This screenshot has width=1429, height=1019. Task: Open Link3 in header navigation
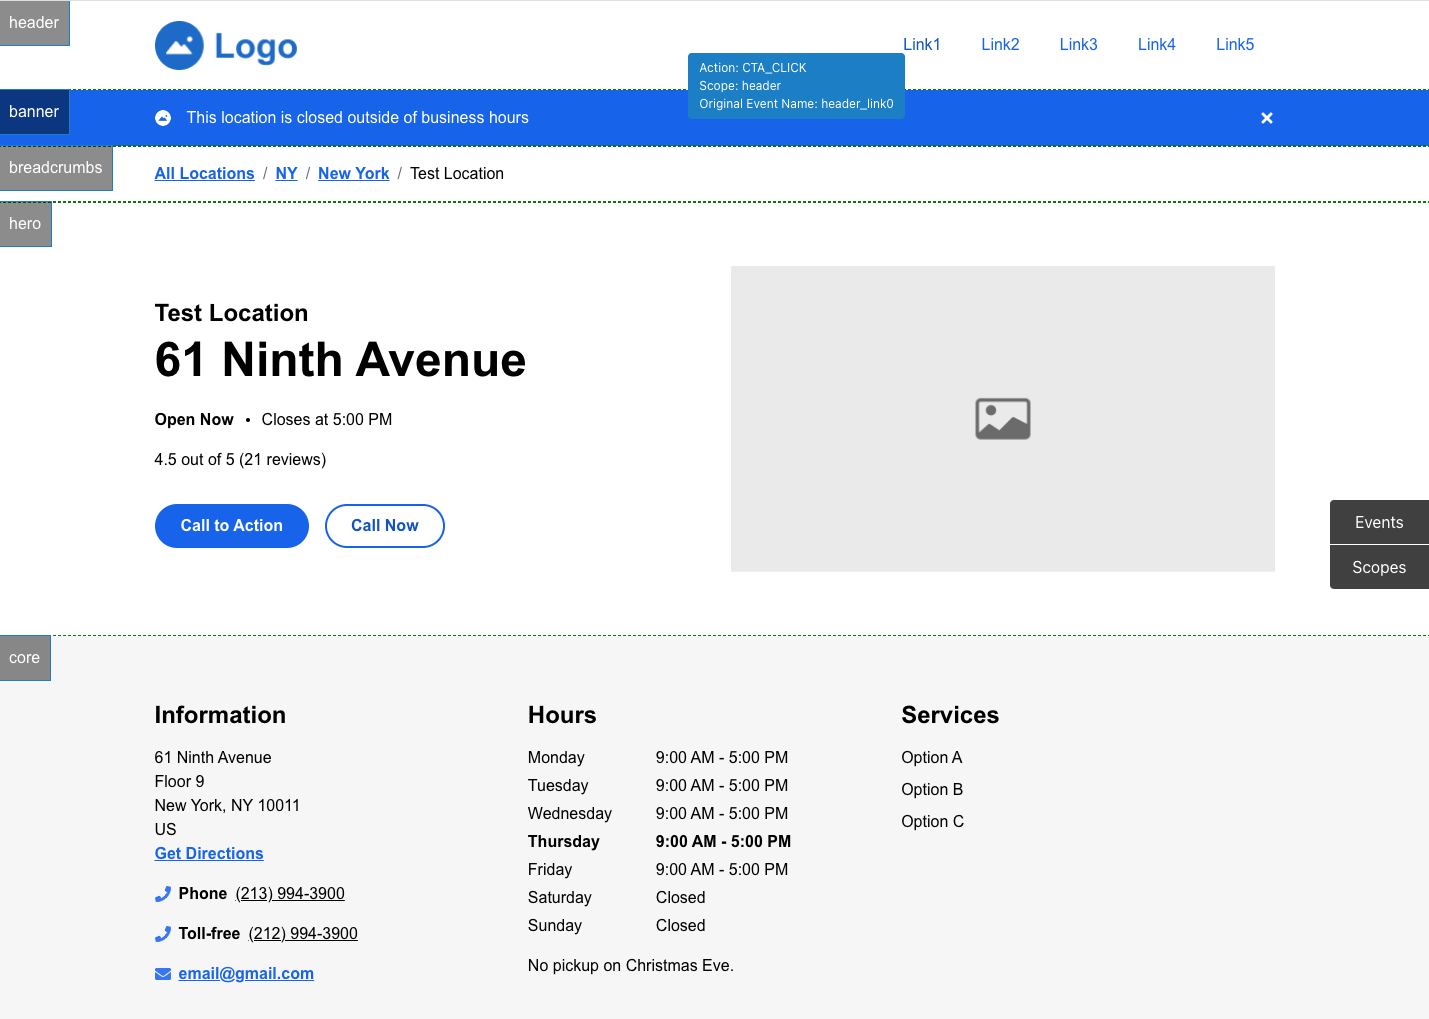pyautogui.click(x=1079, y=44)
